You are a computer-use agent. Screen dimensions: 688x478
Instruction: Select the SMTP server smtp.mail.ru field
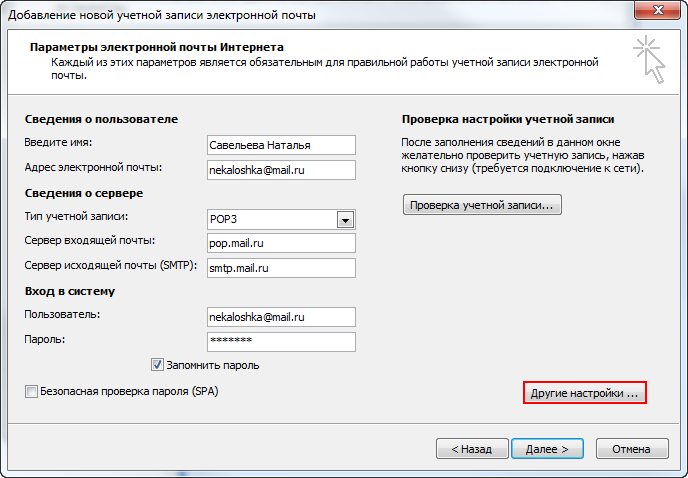281,268
